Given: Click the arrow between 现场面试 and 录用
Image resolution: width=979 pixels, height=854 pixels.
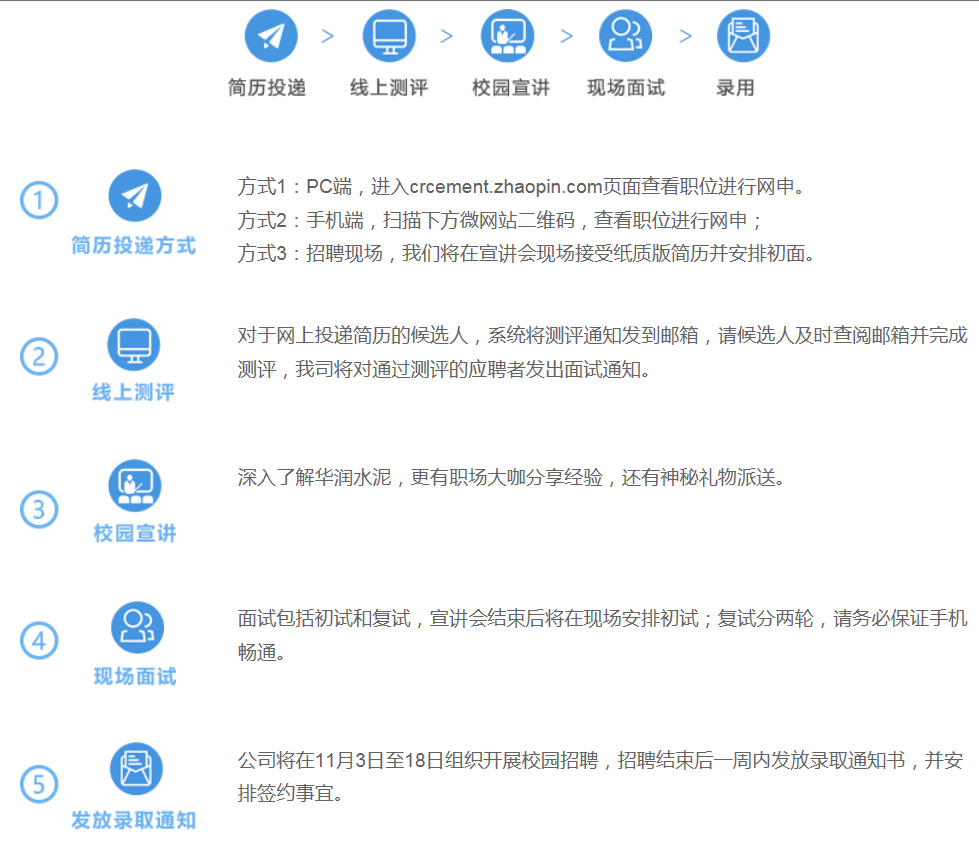Looking at the screenshot, I should pyautogui.click(x=685, y=37).
